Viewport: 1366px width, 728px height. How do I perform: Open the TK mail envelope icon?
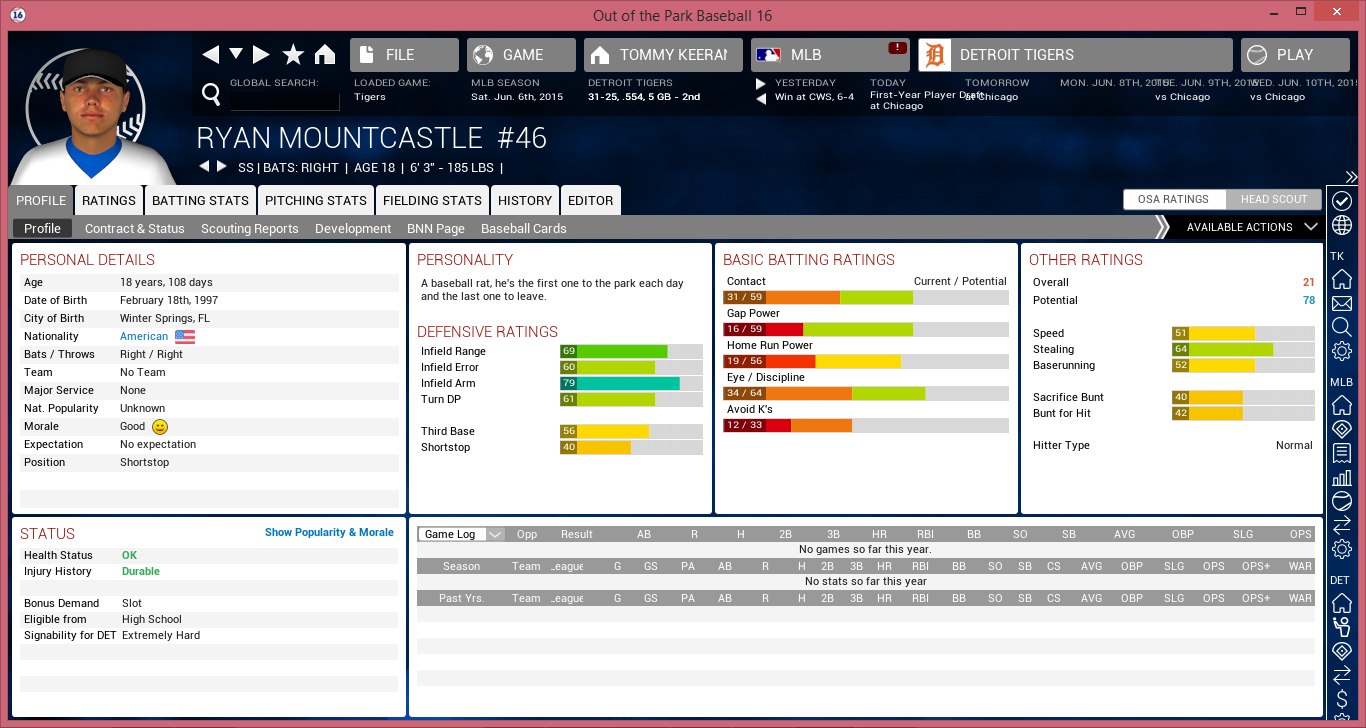point(1342,303)
